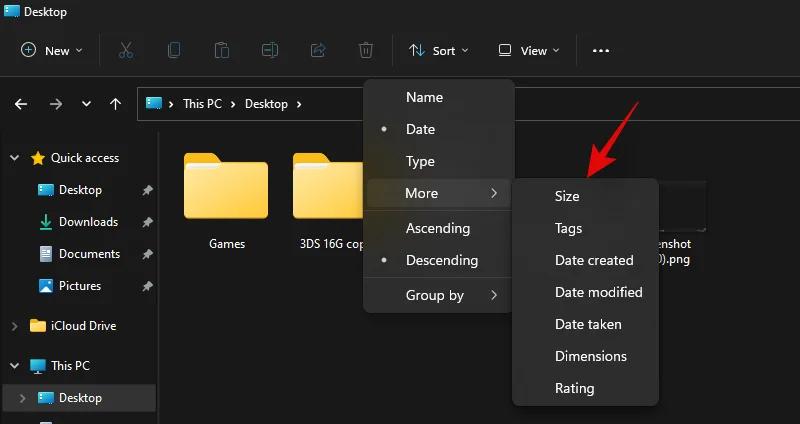The height and width of the screenshot is (424, 800).
Task: Select Date modified in submenu
Action: click(585, 292)
